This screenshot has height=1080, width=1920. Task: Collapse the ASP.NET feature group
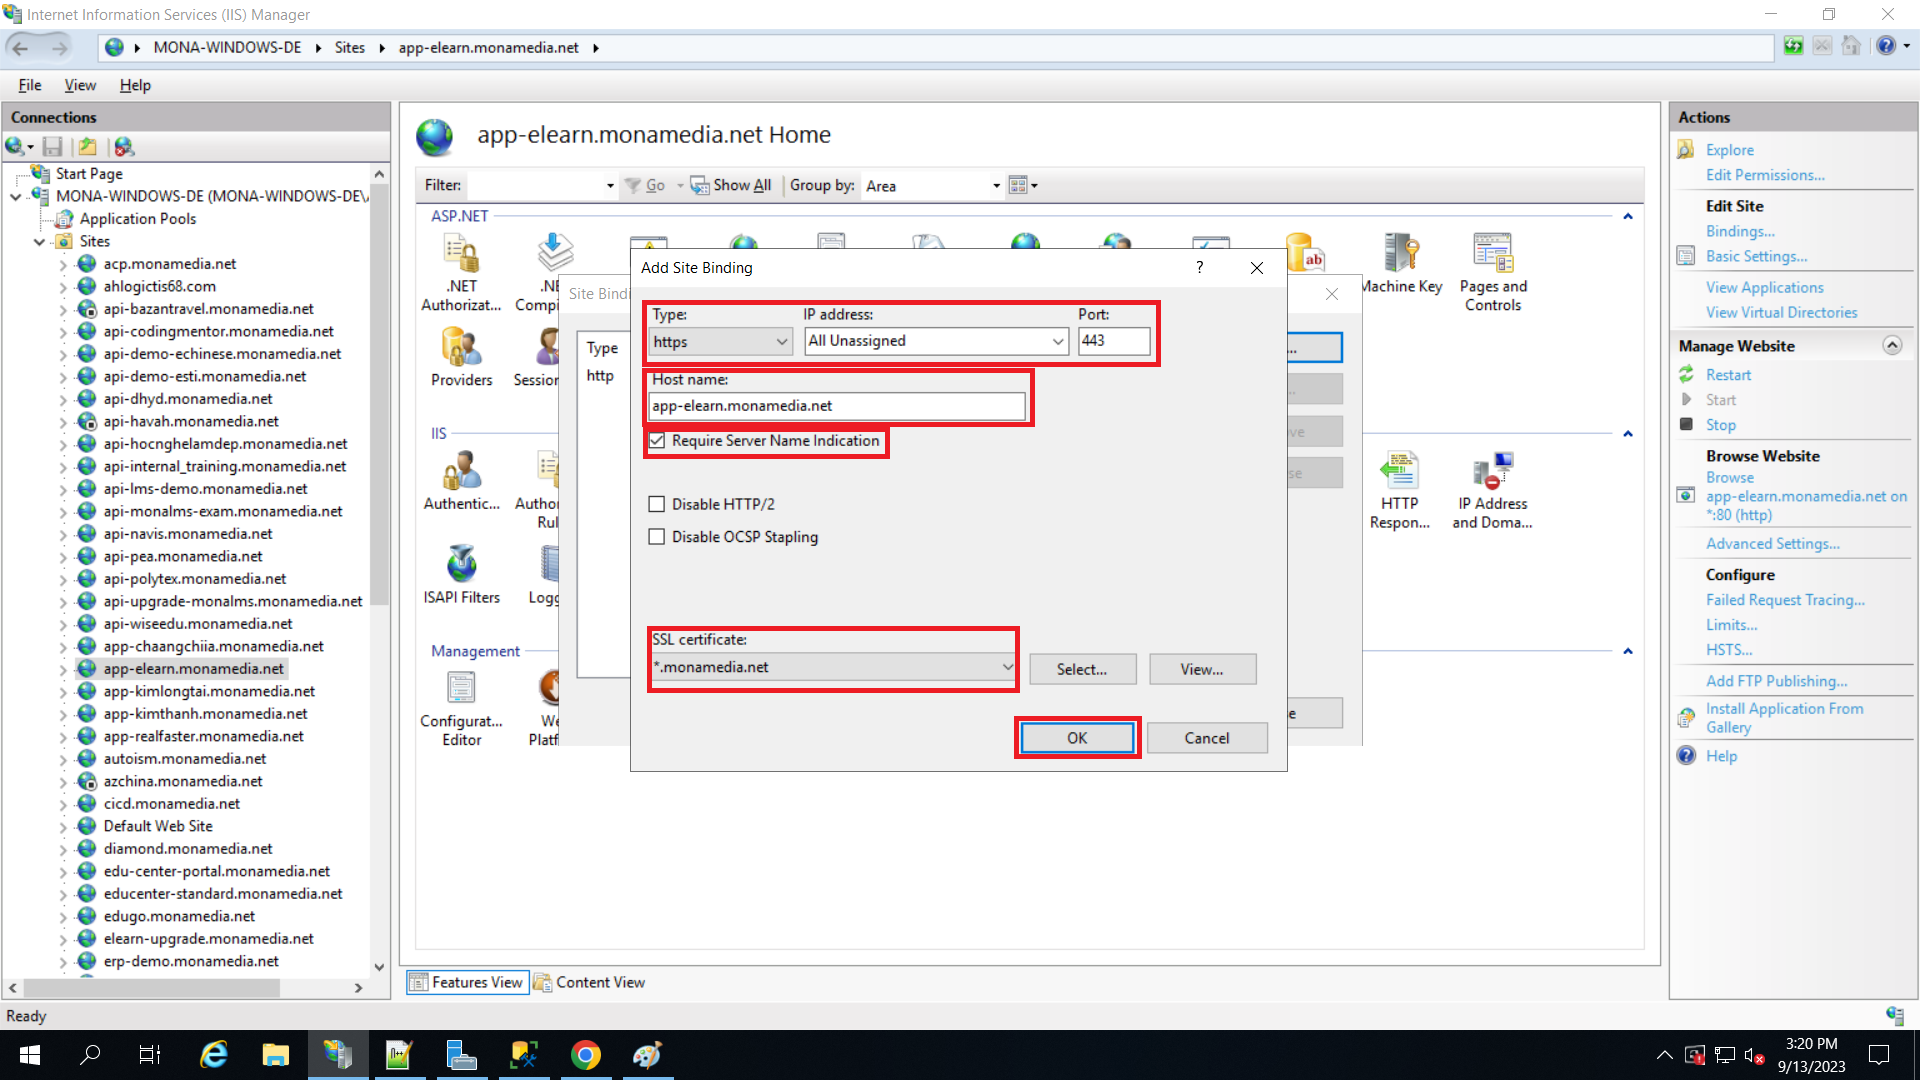(1628, 216)
